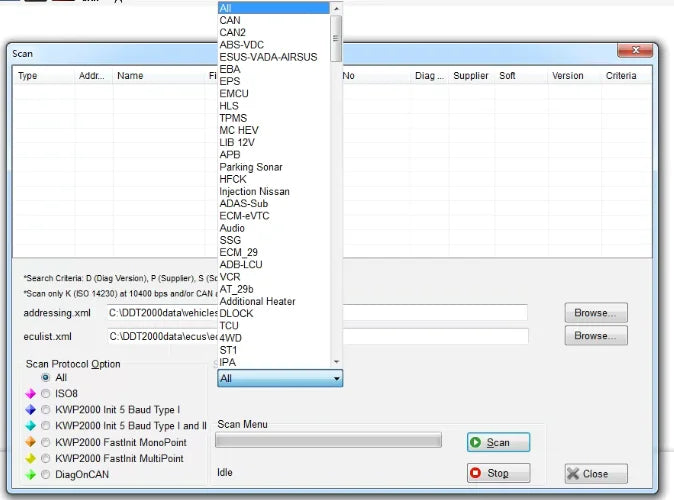Image resolution: width=674 pixels, height=500 pixels.
Task: Select the DiagOnCAN radio button
Action: 46,475
